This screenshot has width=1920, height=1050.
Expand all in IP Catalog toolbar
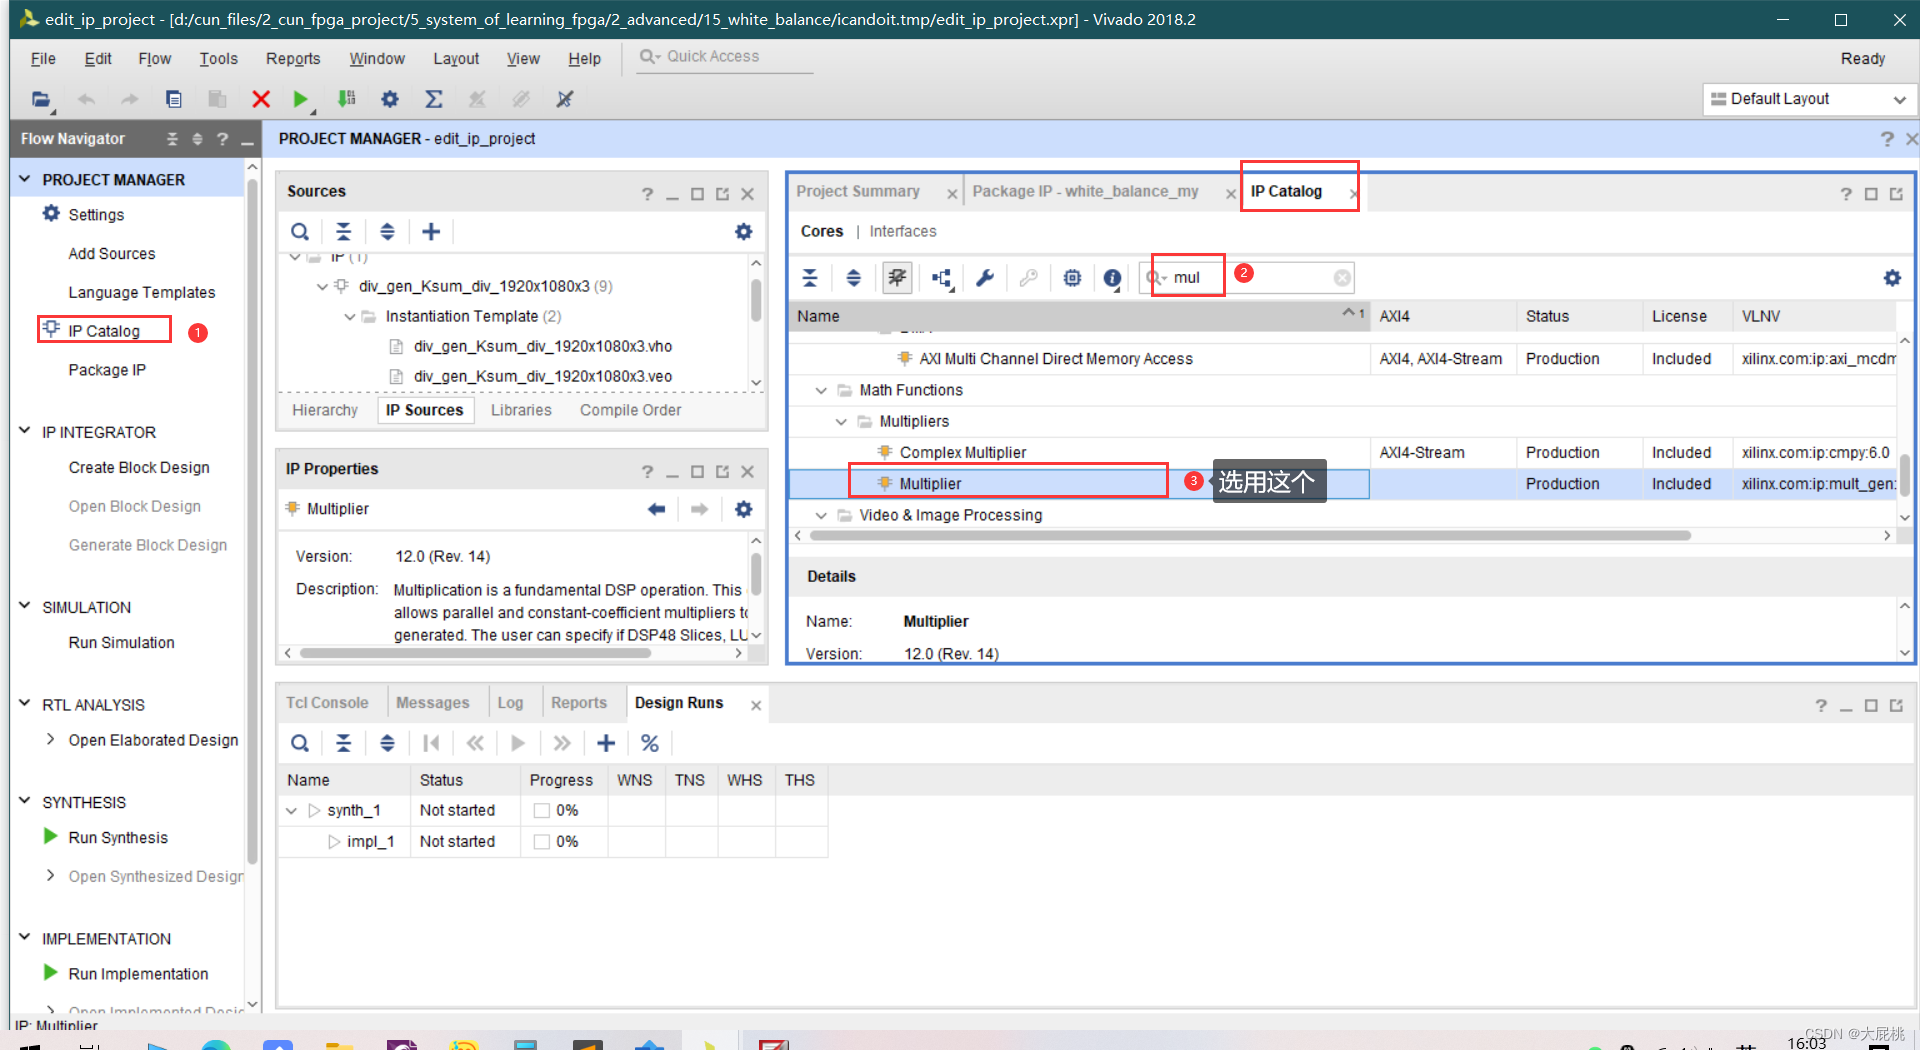853,278
